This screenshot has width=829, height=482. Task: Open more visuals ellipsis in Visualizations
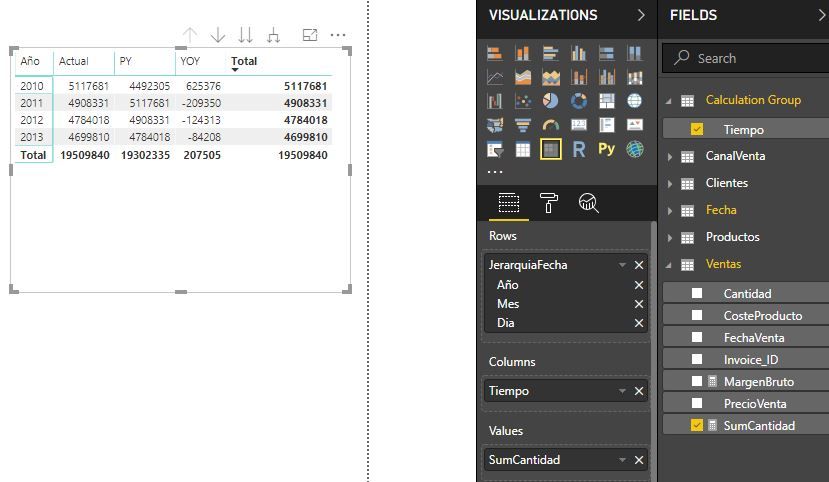pos(495,172)
